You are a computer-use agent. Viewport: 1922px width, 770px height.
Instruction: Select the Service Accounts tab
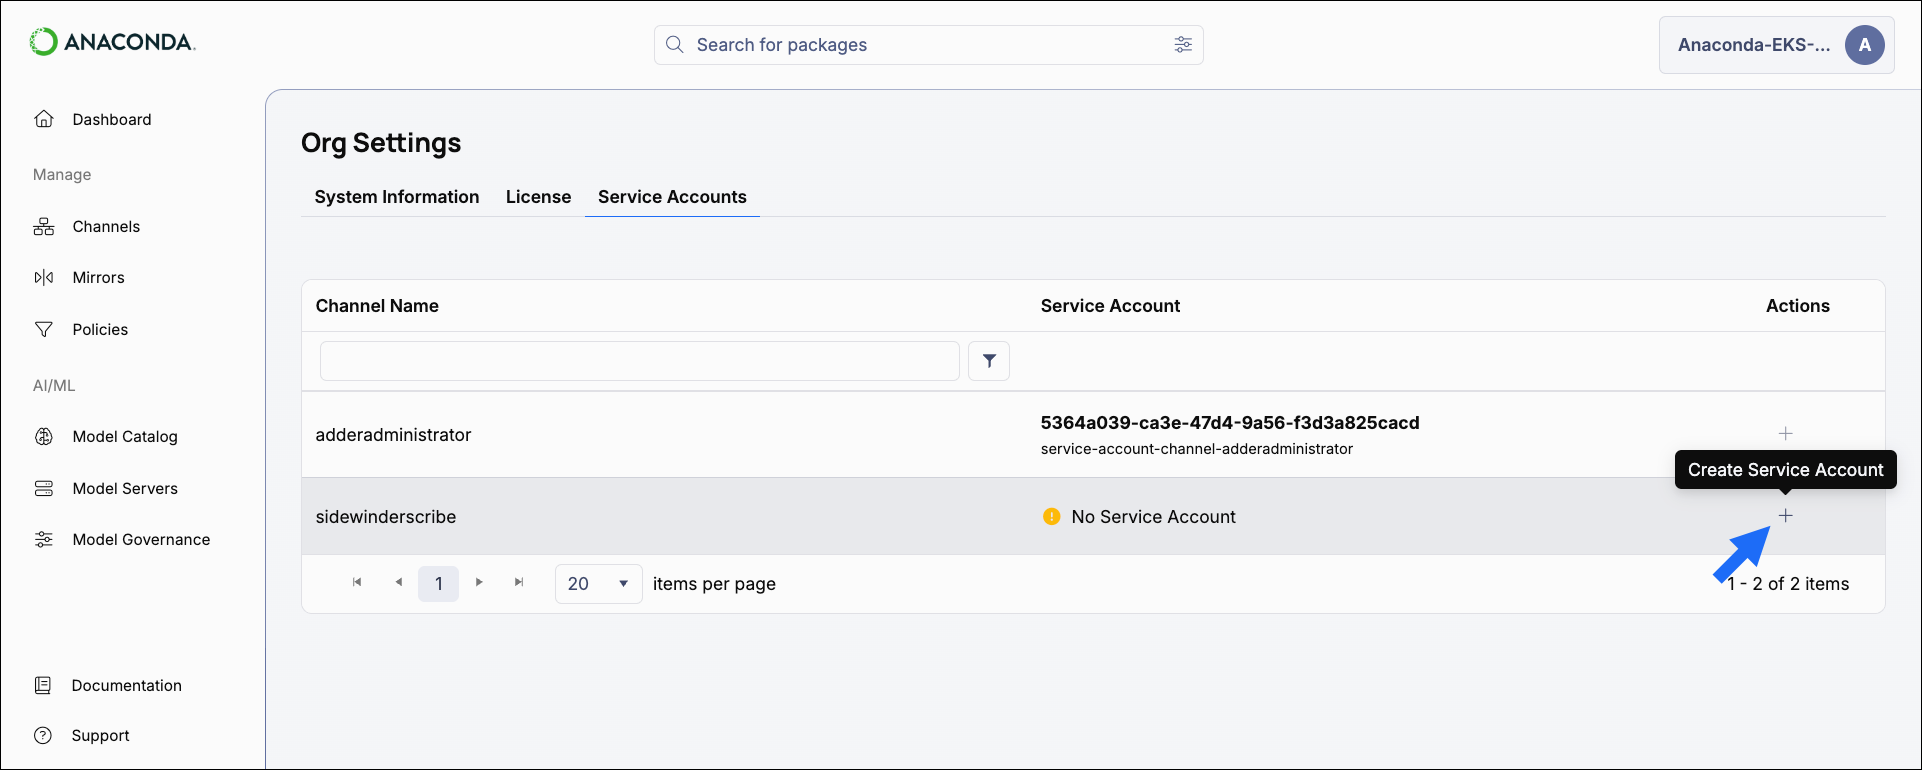pyautogui.click(x=672, y=197)
